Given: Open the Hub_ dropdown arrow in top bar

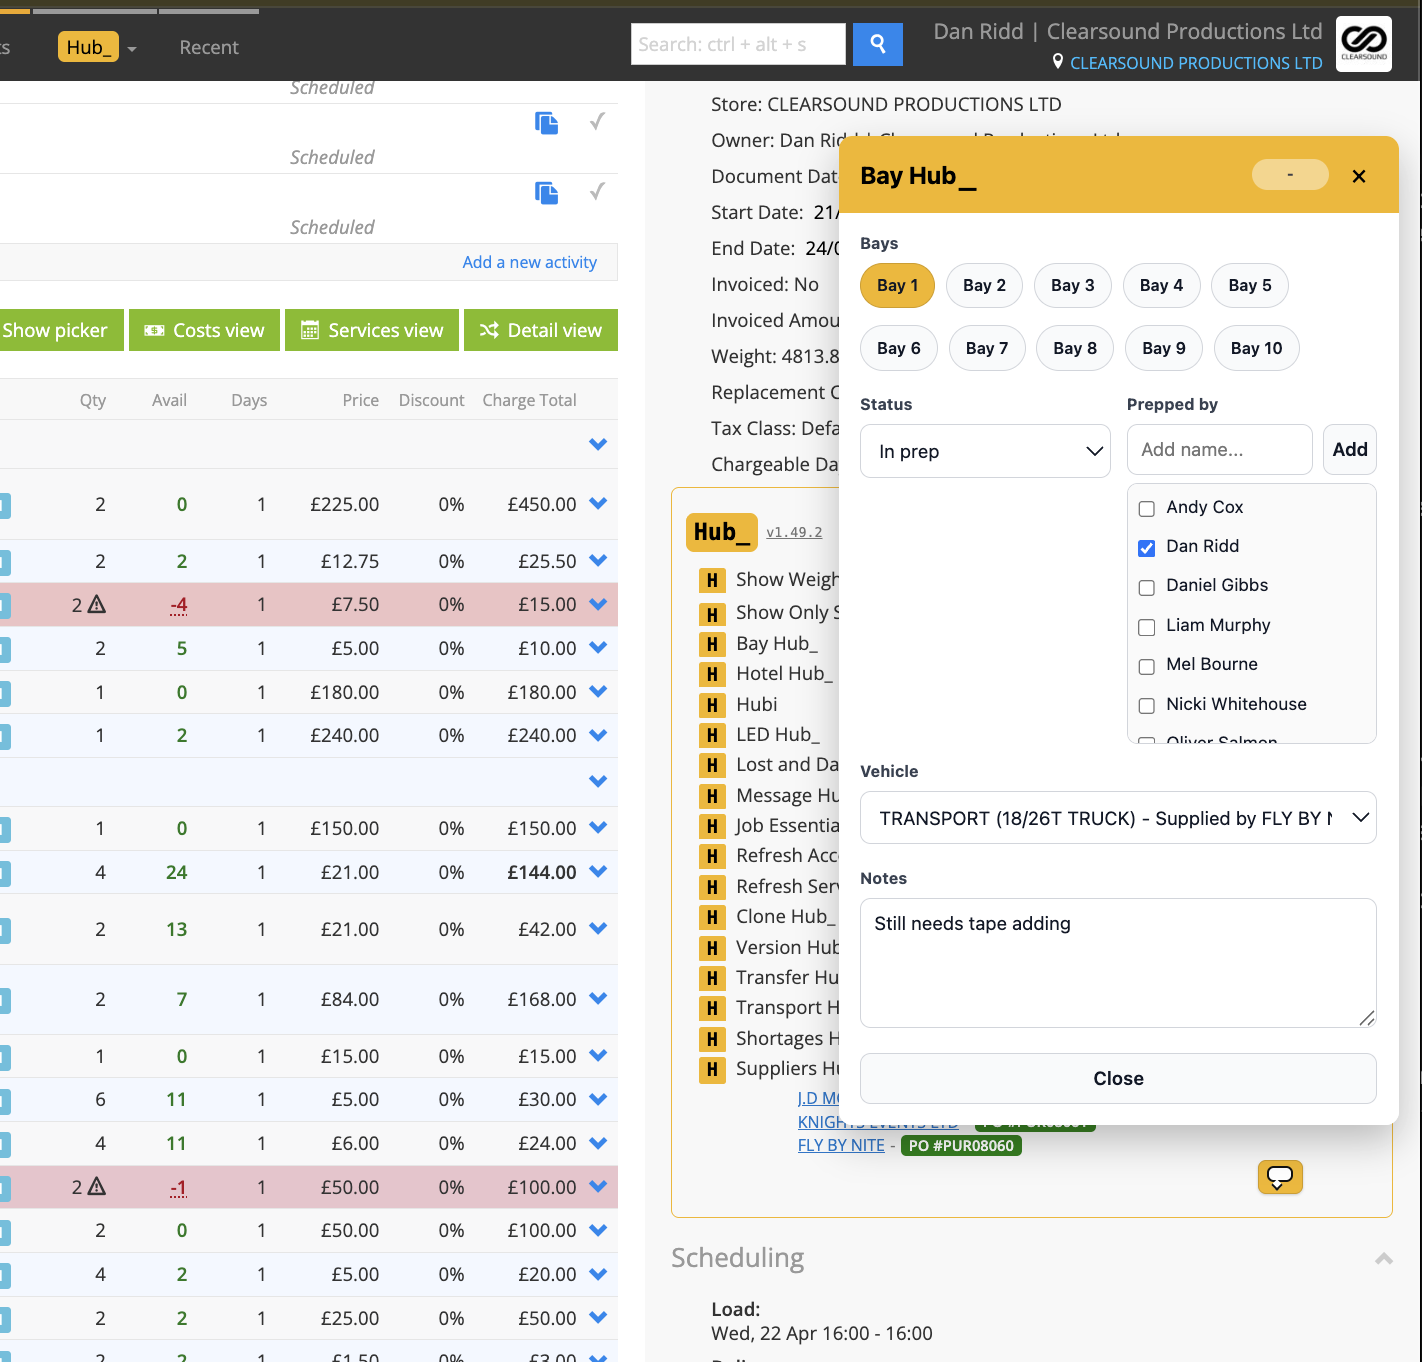Looking at the screenshot, I should click(132, 49).
